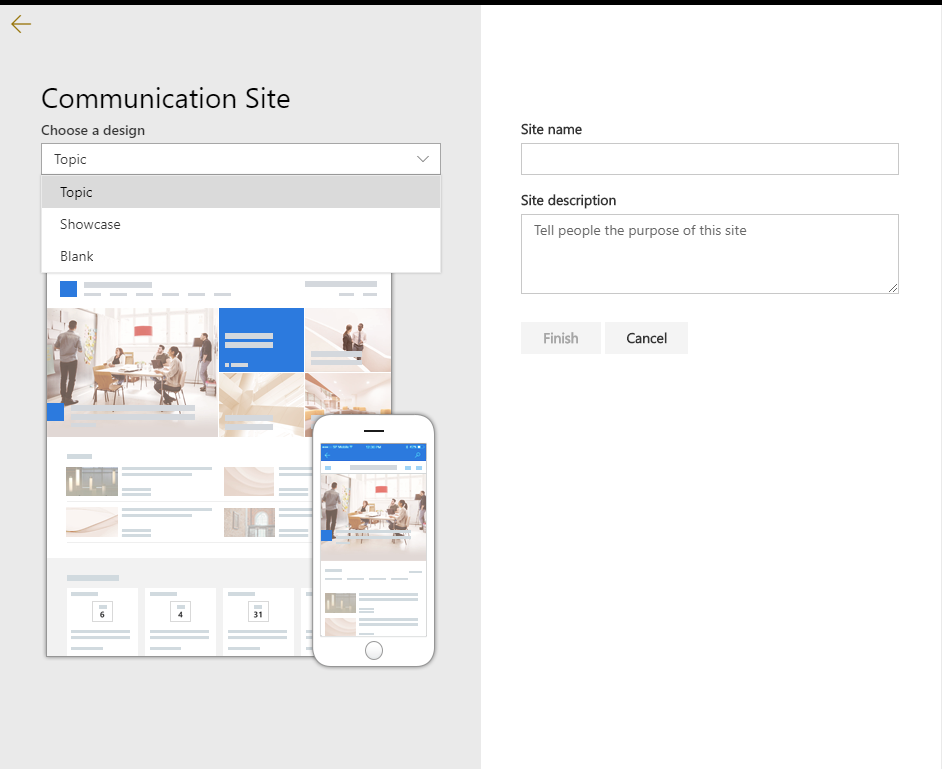Select Topic from the design list

pyautogui.click(x=75, y=191)
